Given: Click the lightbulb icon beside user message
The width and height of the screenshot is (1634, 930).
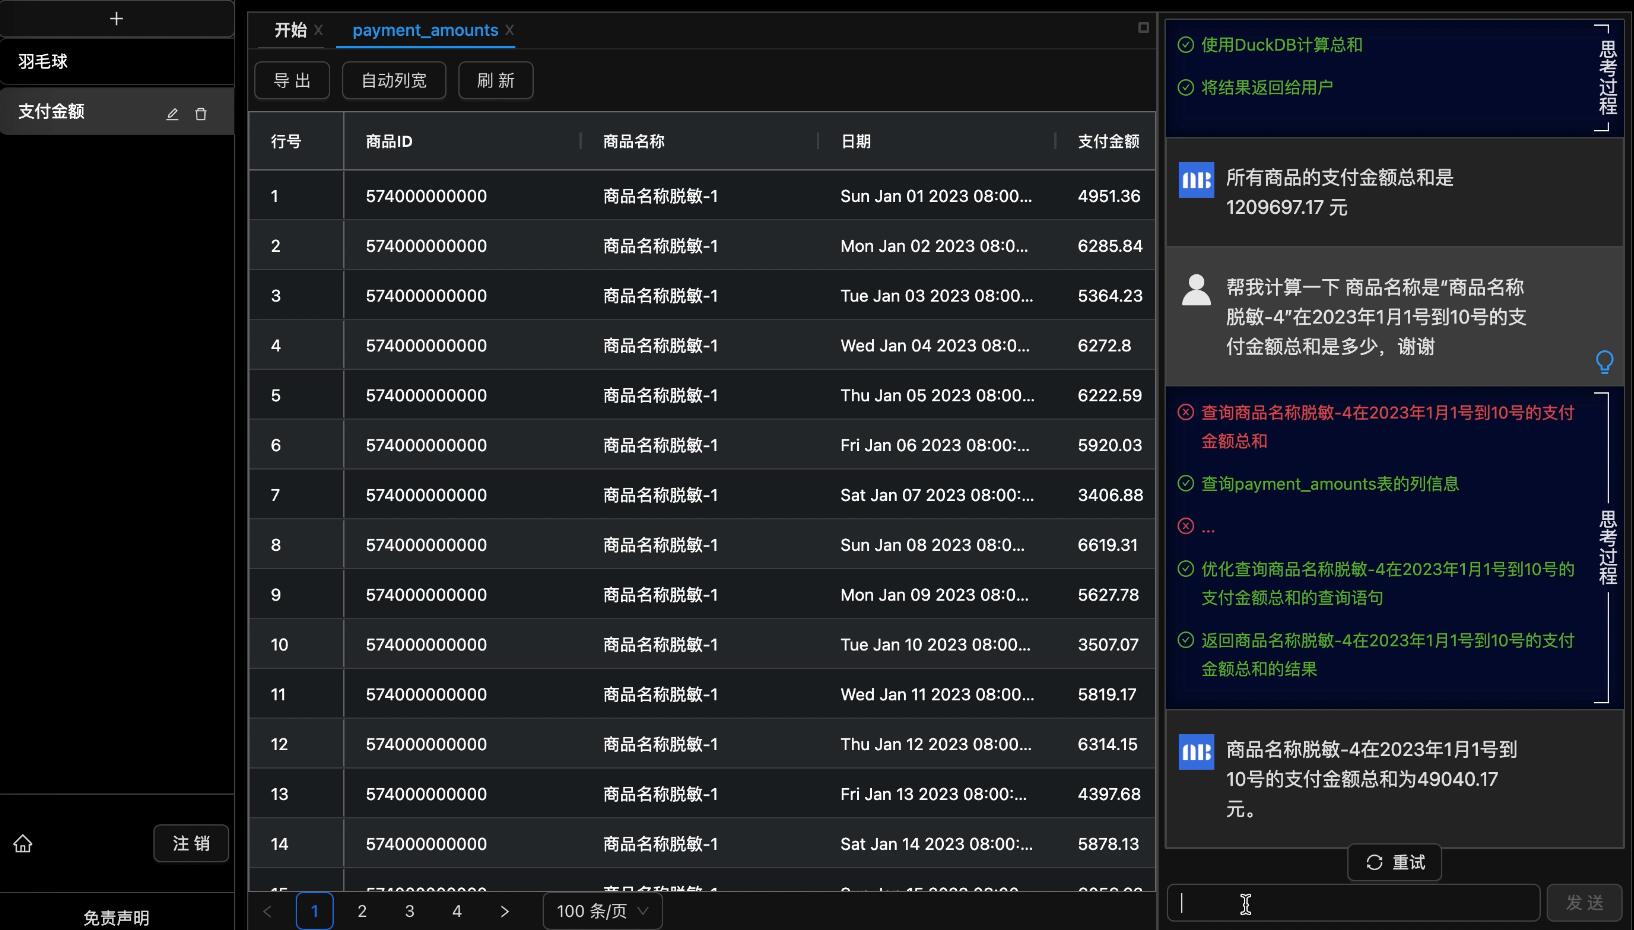Looking at the screenshot, I should 1604,361.
